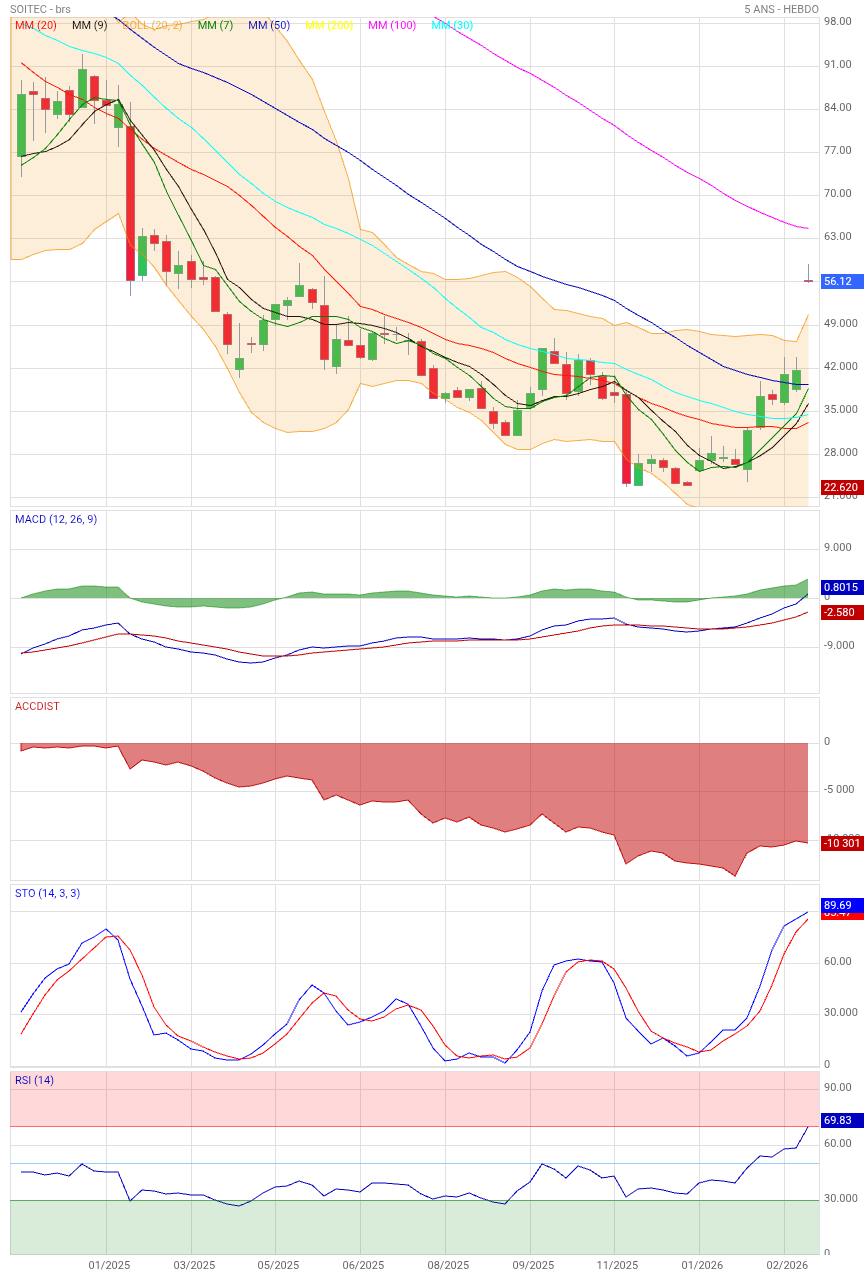Click the 9.000 MACD axis label
The height and width of the screenshot is (1275, 864).
point(838,547)
